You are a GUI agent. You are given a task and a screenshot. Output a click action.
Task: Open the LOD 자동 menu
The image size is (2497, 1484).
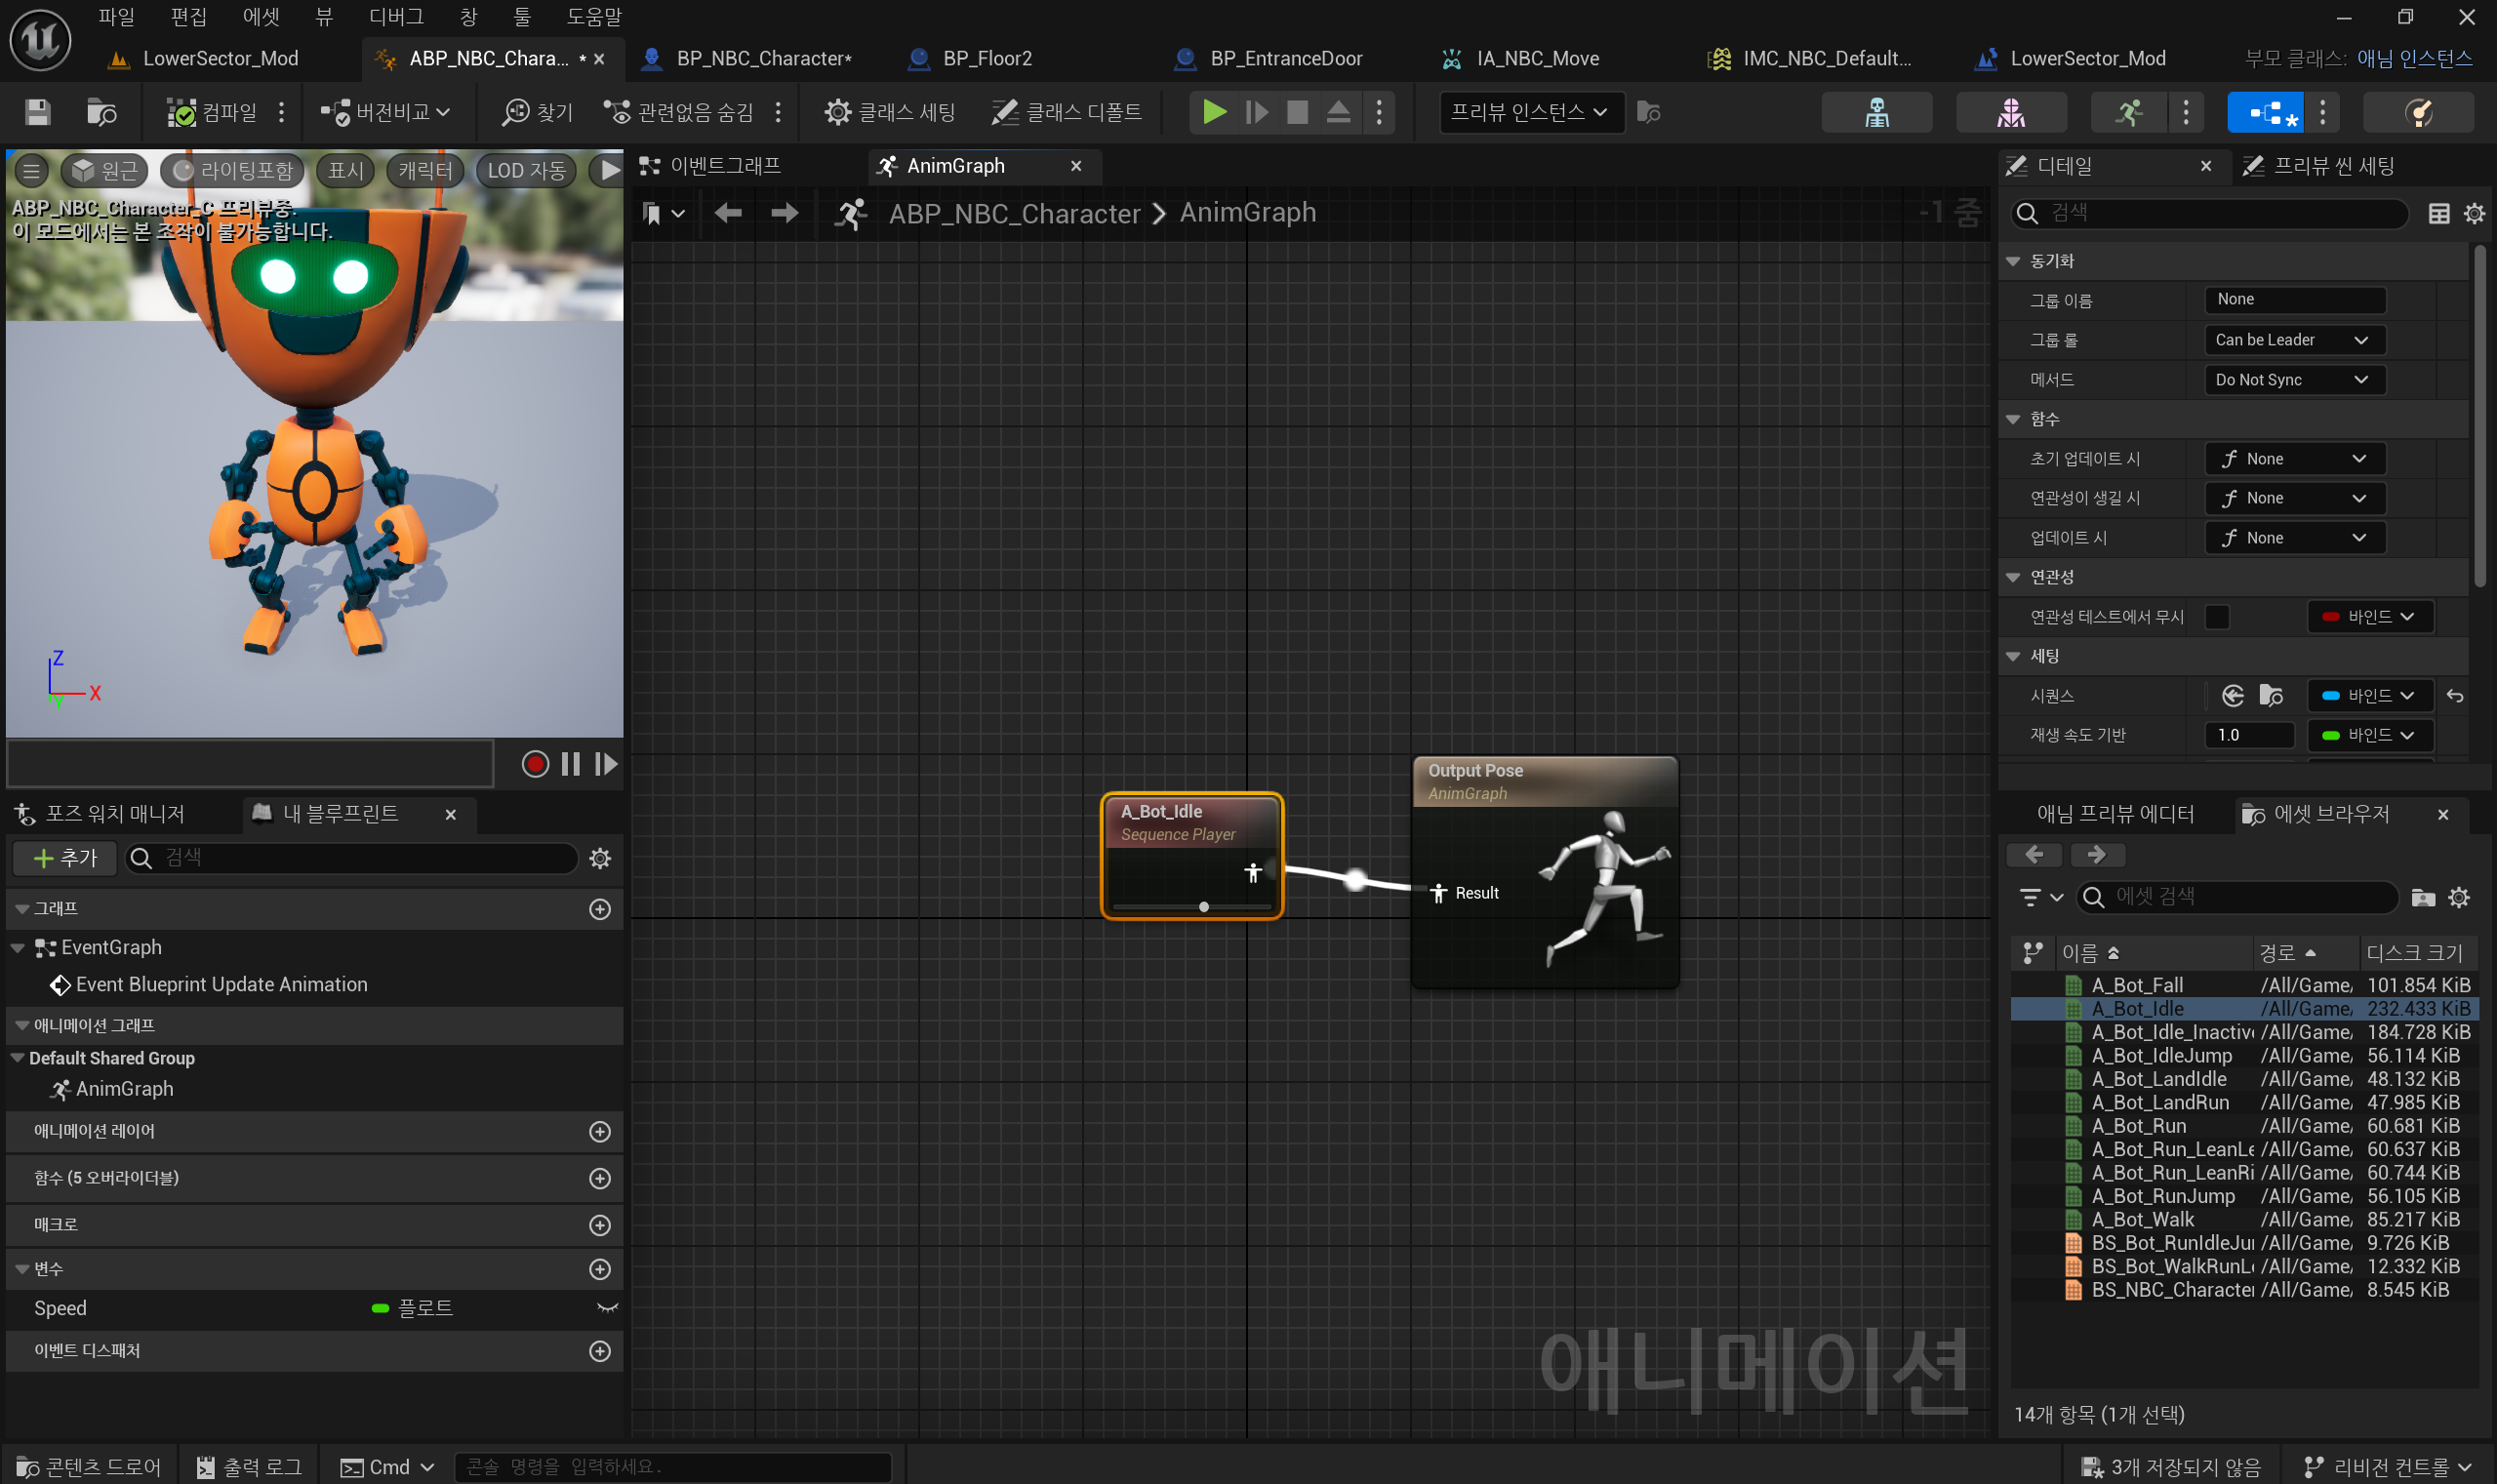526,171
